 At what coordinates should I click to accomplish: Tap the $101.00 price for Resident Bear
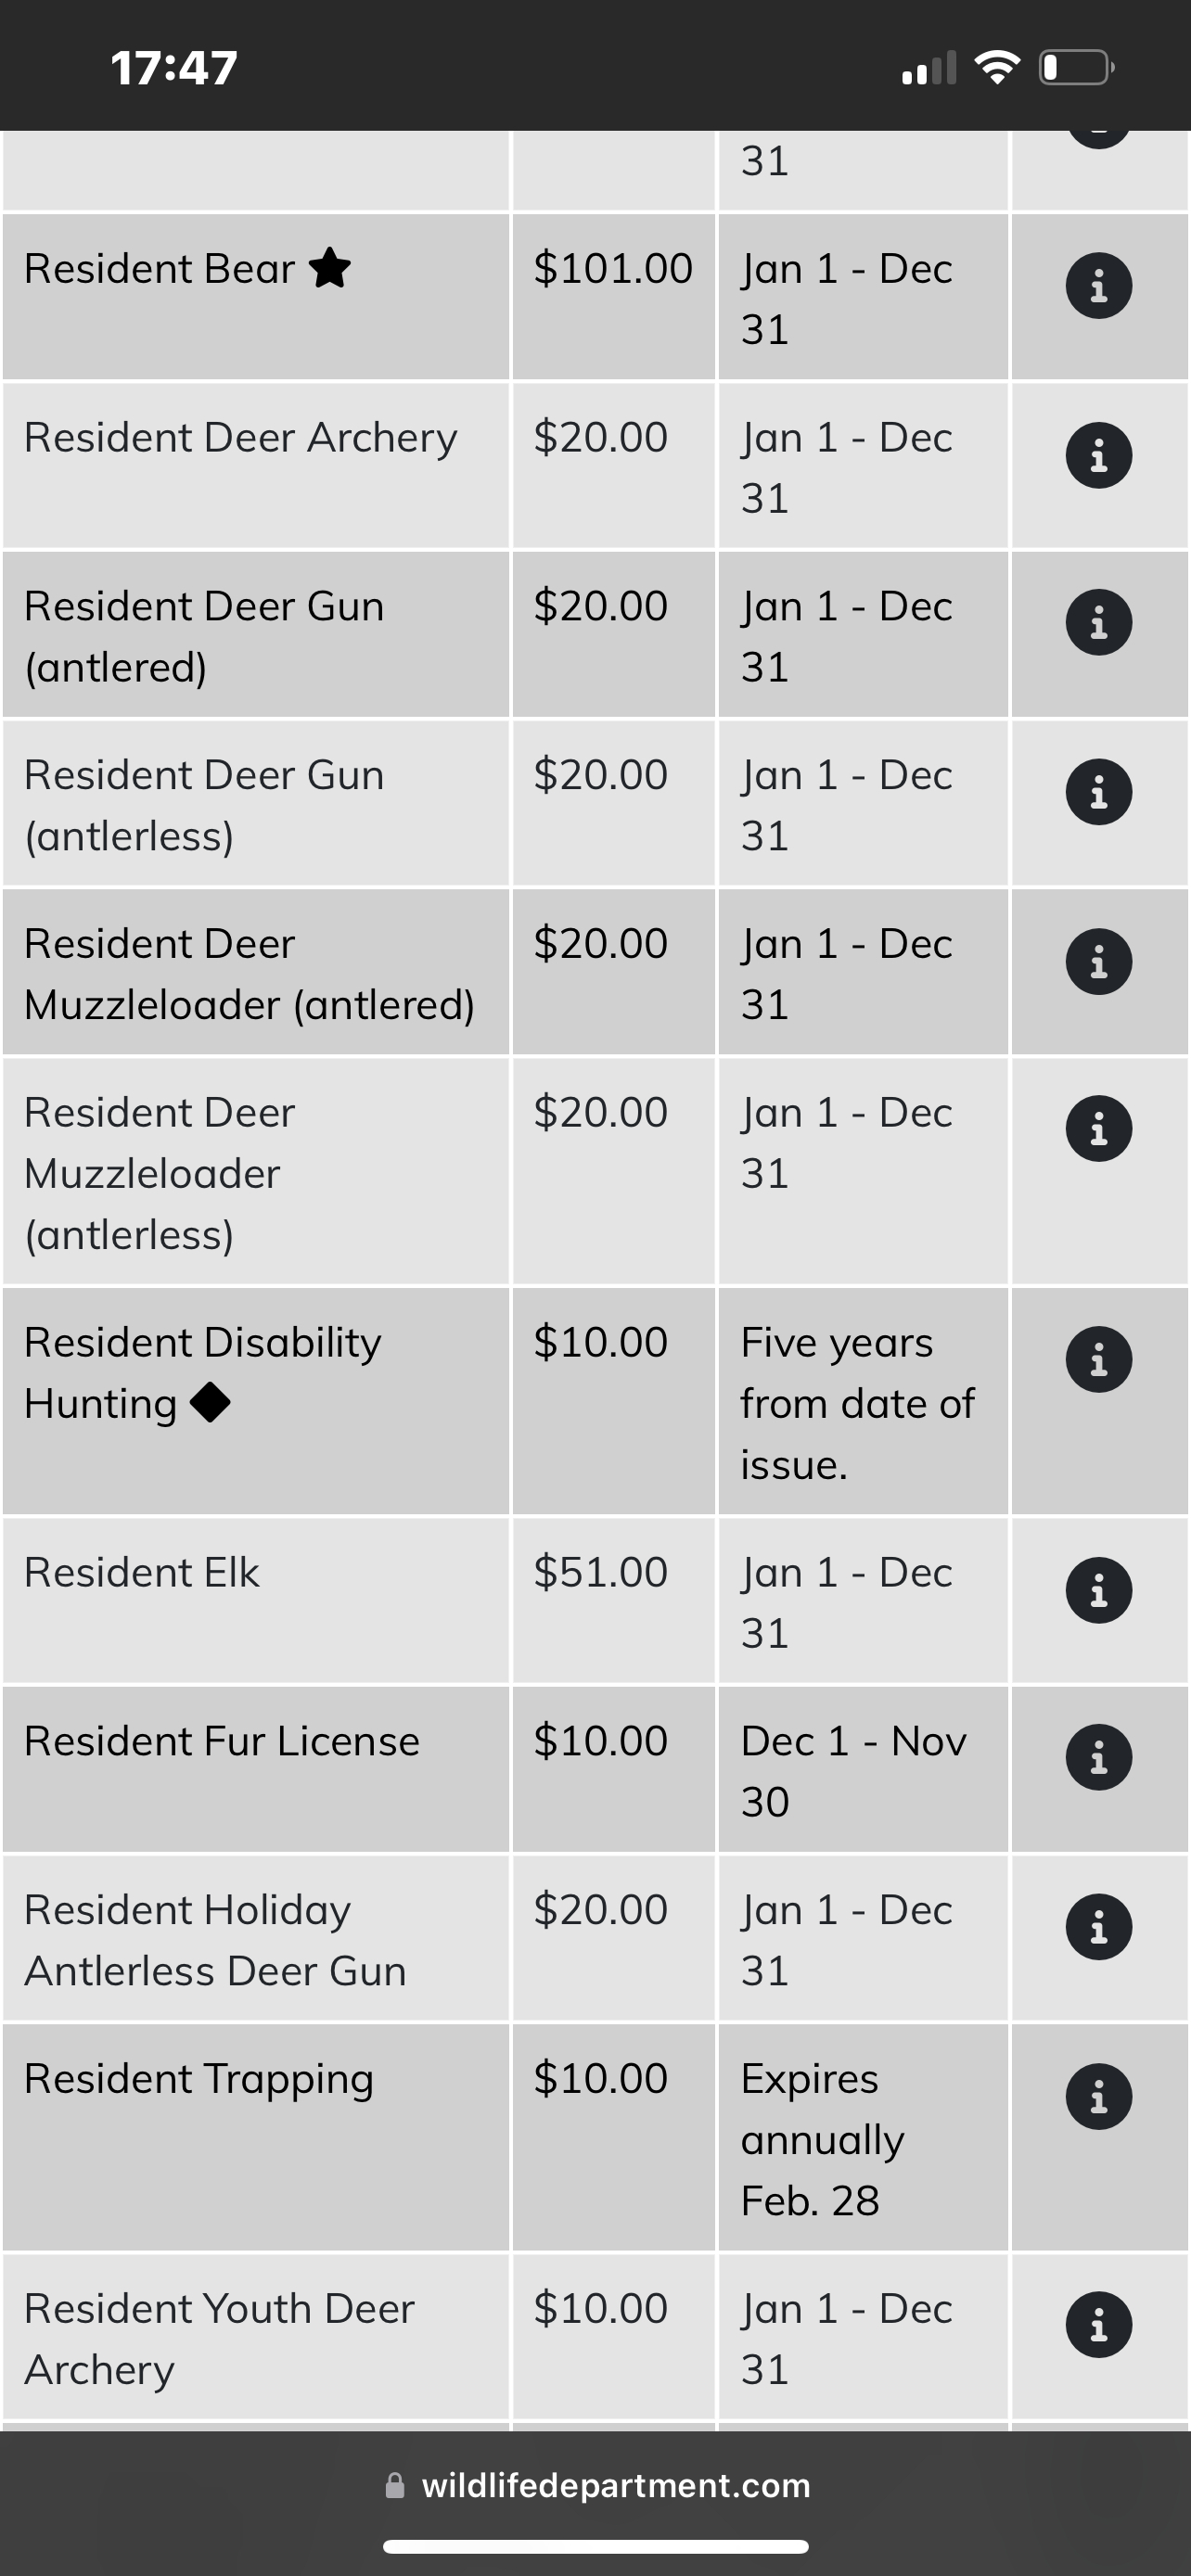click(x=613, y=268)
